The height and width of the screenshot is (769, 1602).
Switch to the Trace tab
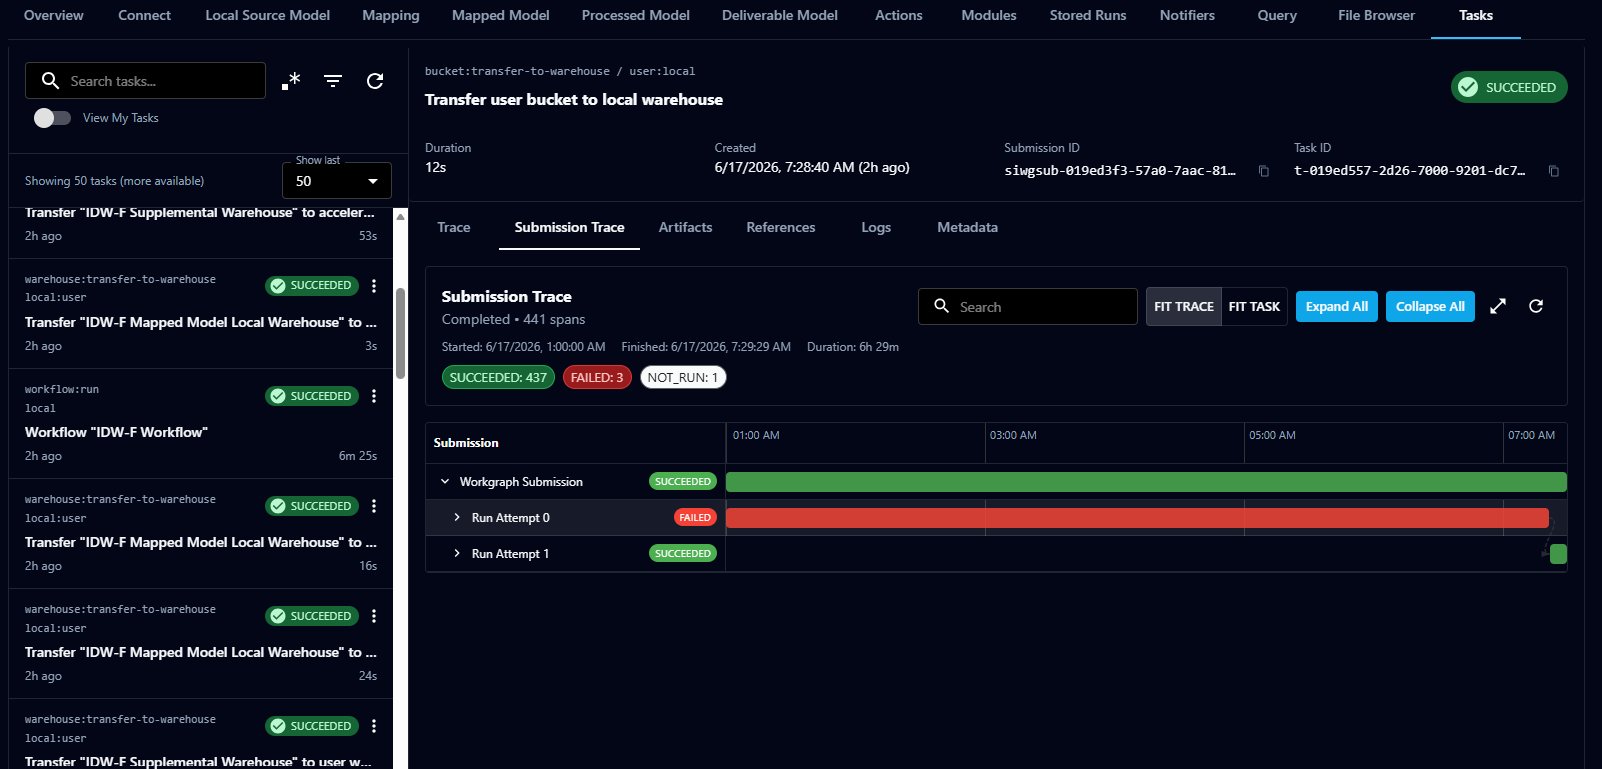[x=453, y=227]
